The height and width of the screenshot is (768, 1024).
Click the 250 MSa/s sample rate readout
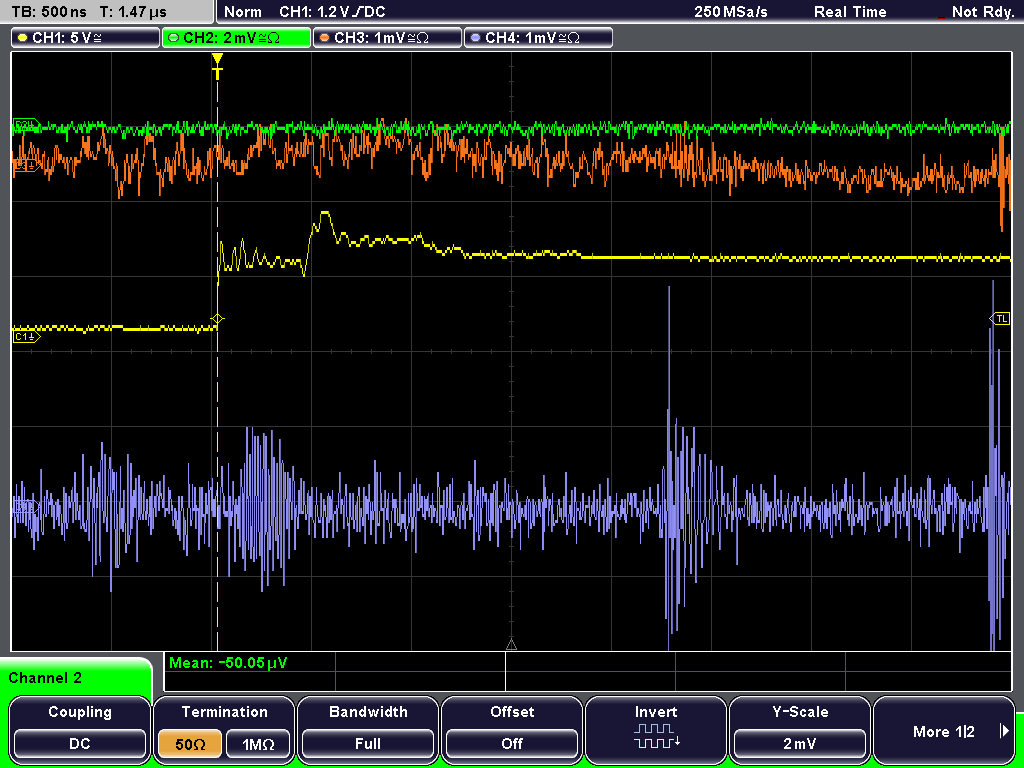[x=731, y=12]
